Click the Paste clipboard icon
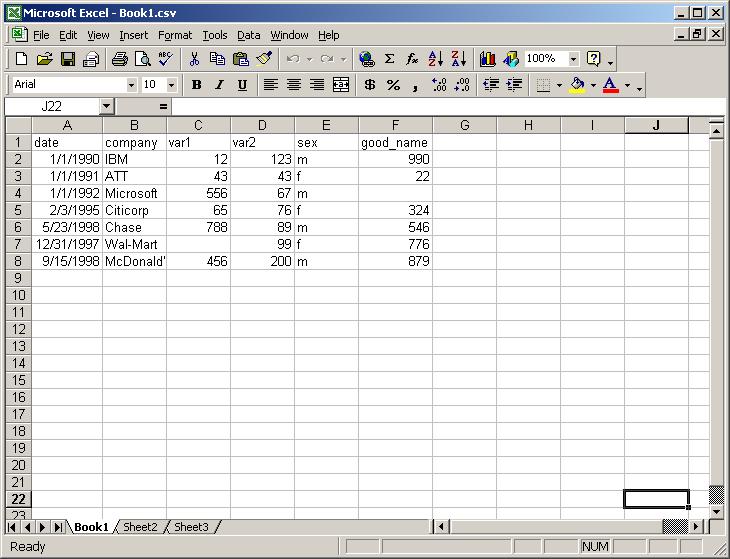This screenshot has height=559, width=730. 240,59
